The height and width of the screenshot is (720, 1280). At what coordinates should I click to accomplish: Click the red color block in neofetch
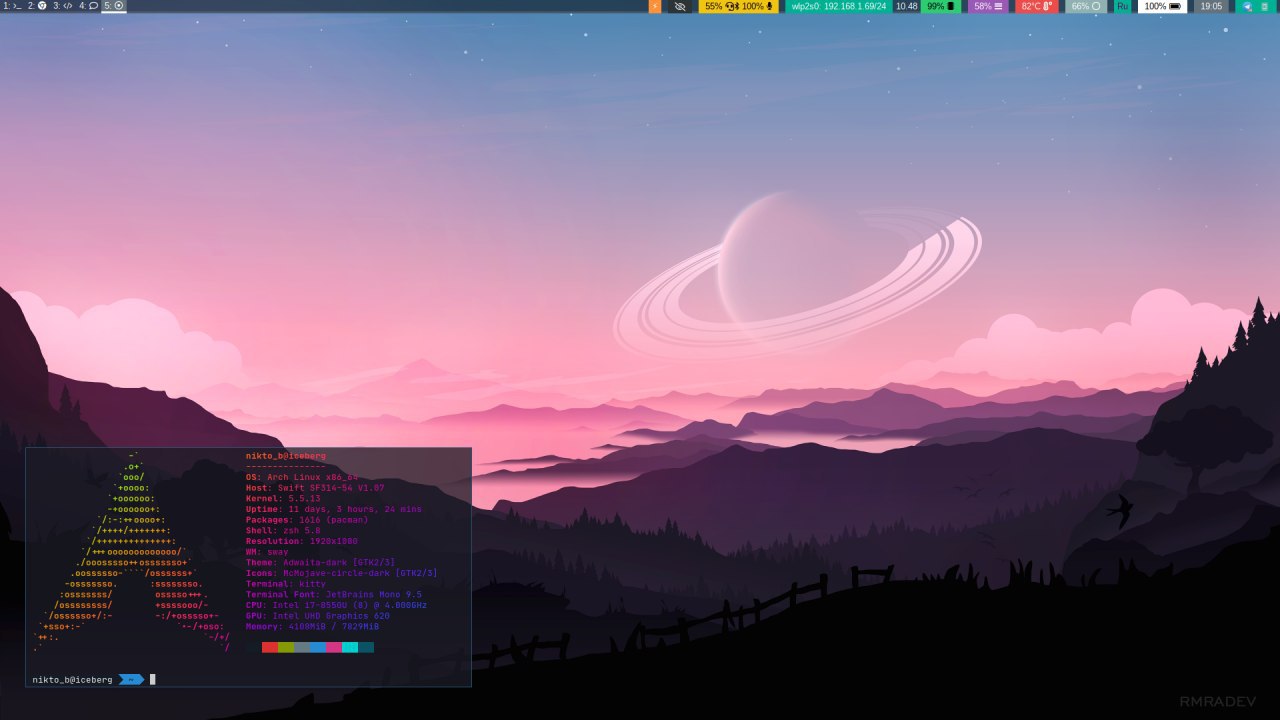270,647
